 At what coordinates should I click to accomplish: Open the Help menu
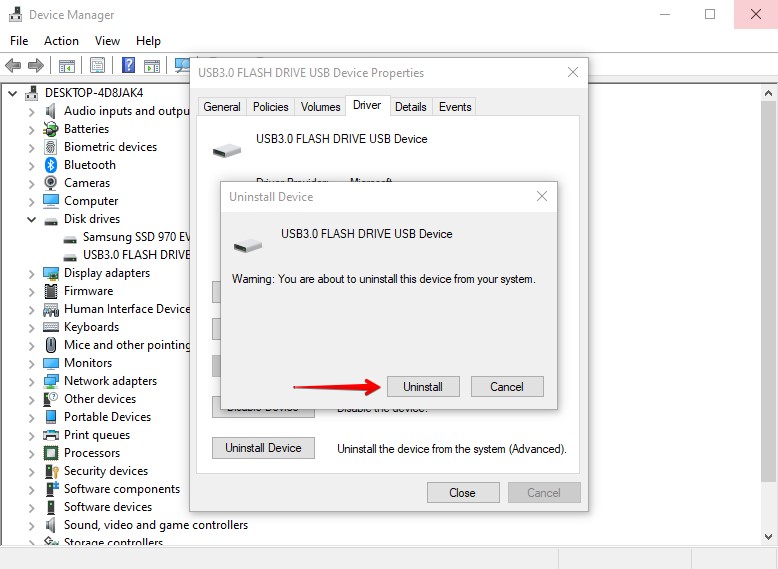point(148,41)
